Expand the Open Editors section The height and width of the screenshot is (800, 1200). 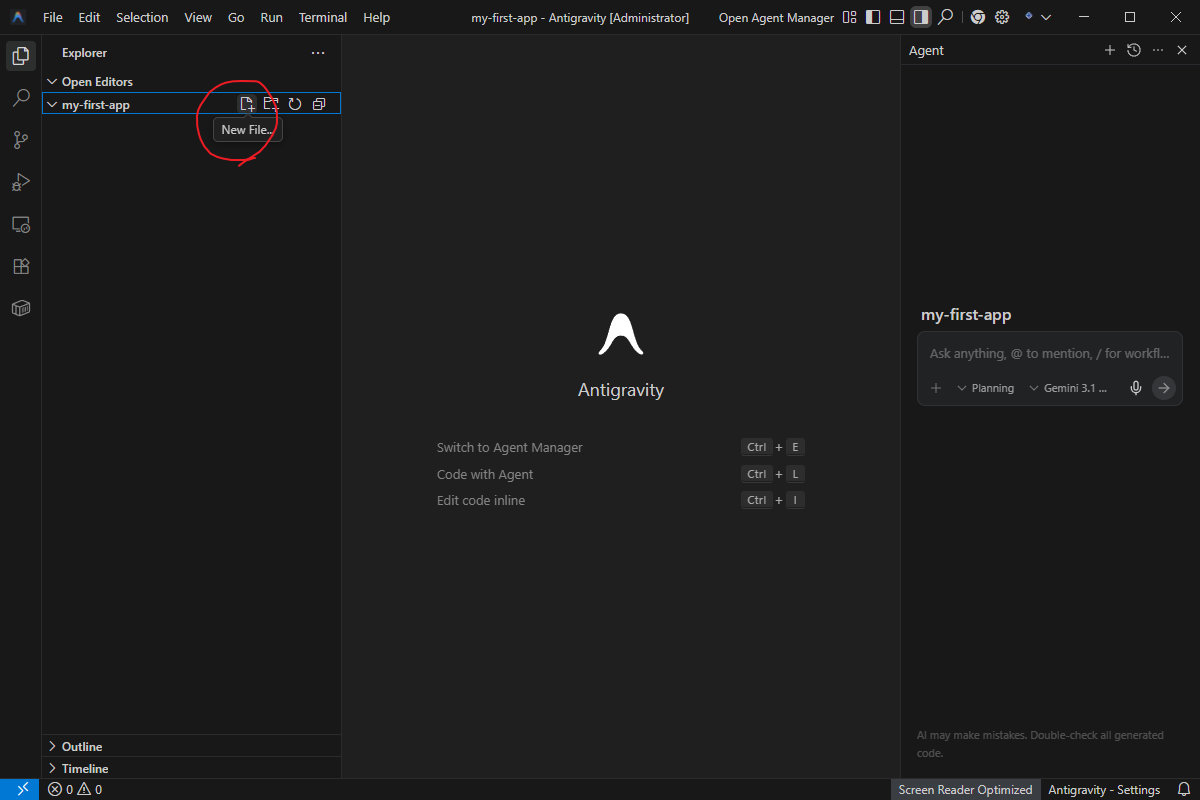(x=191, y=82)
